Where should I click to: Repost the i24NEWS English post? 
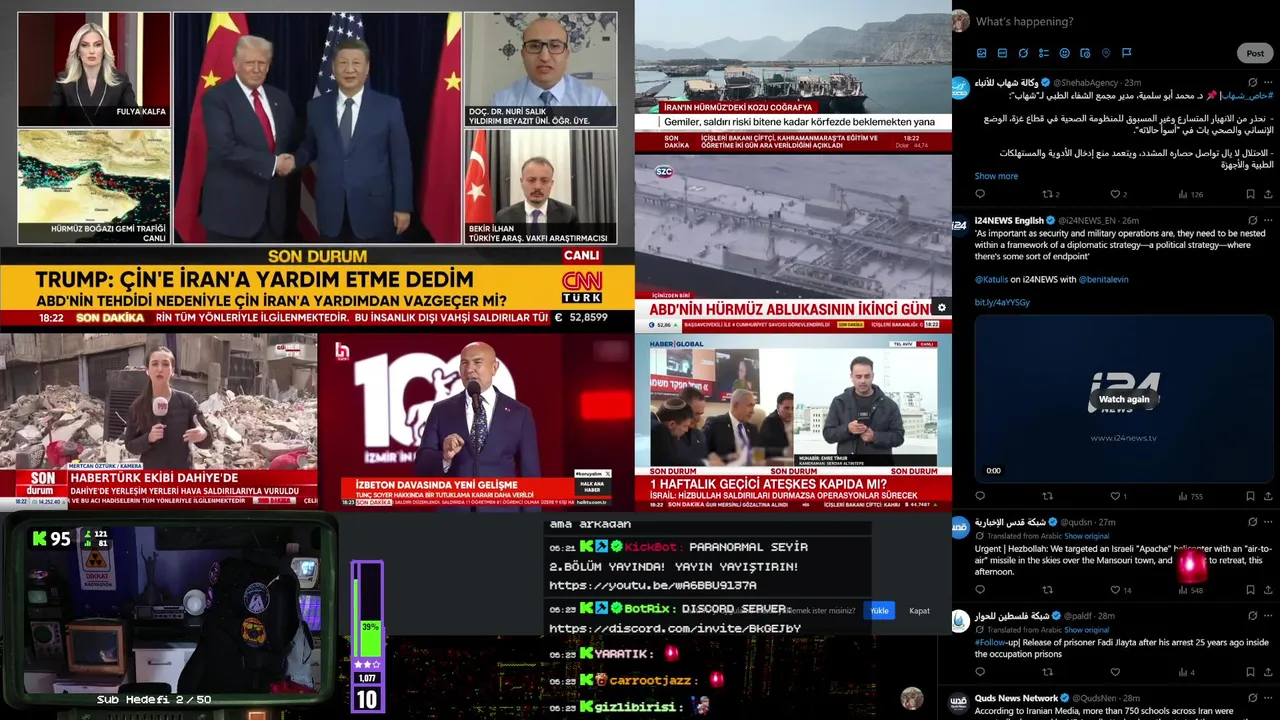tap(1047, 496)
